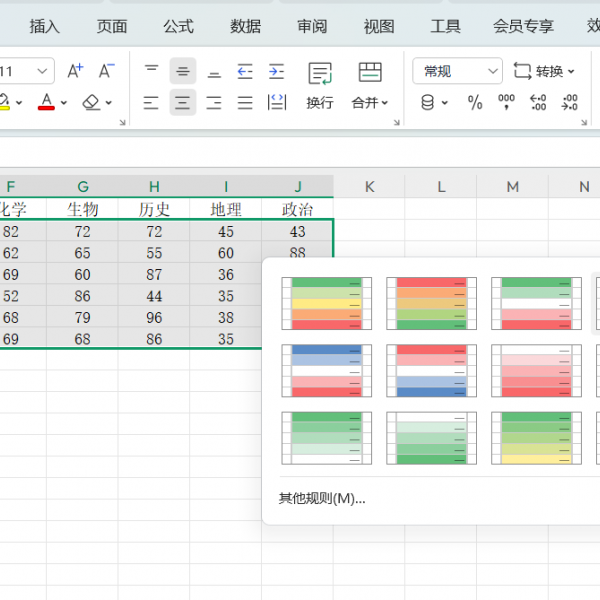Click the increase indent icon
The width and height of the screenshot is (600, 600).
[x=276, y=71]
